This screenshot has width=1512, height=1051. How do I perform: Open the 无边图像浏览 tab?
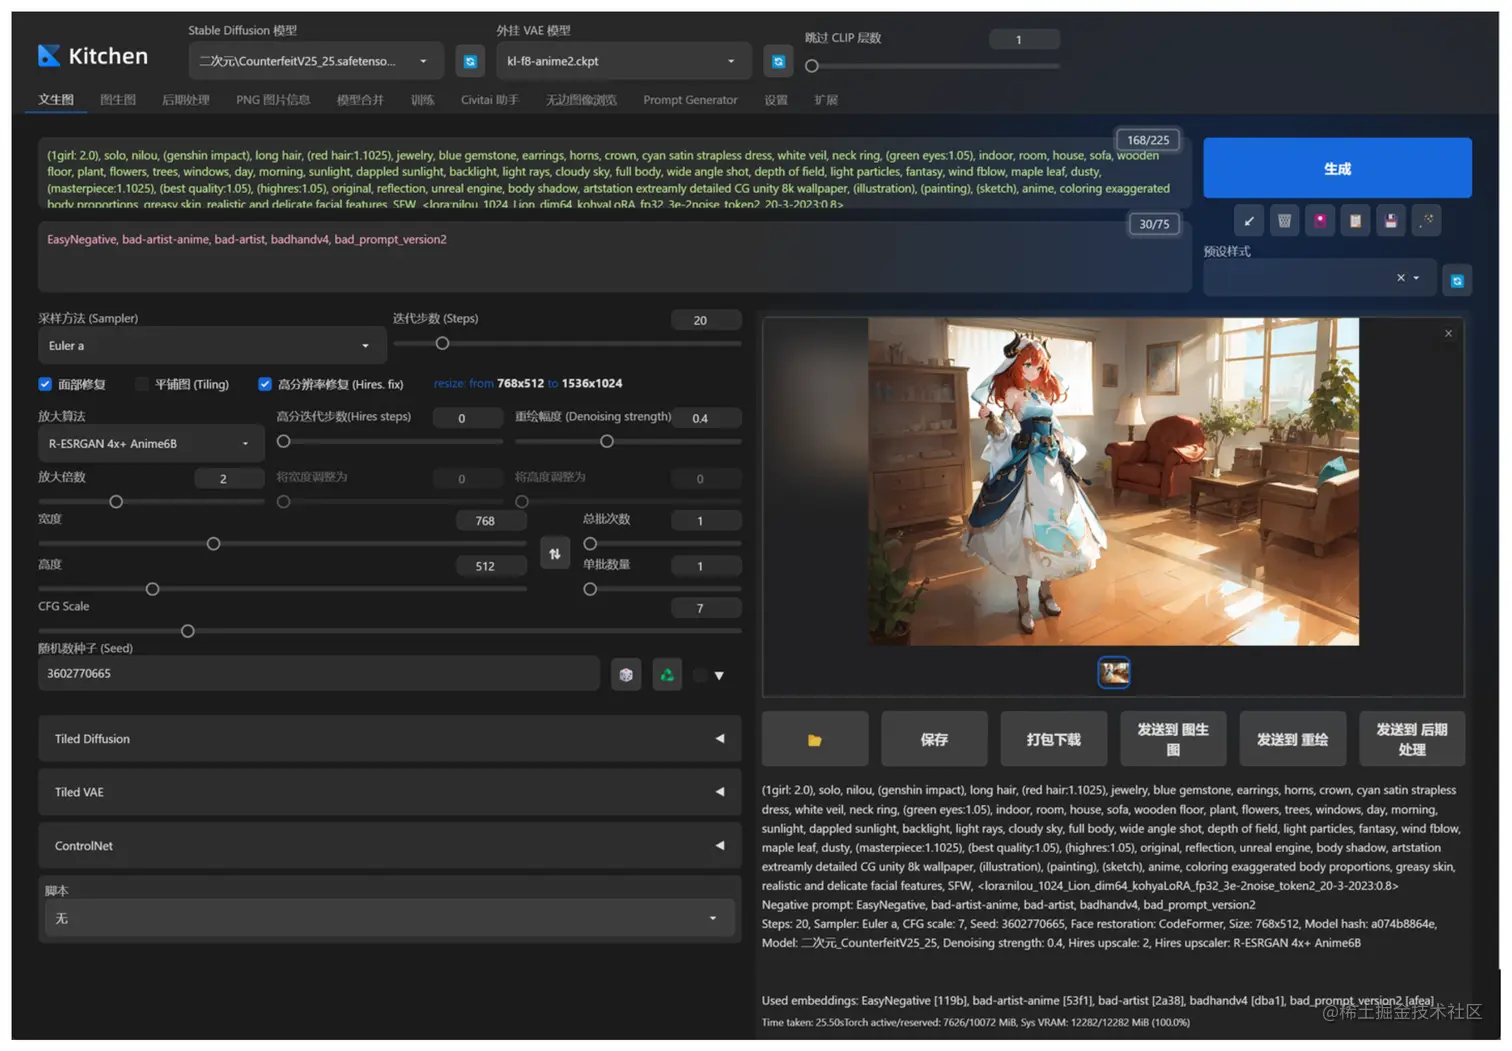[x=581, y=100]
